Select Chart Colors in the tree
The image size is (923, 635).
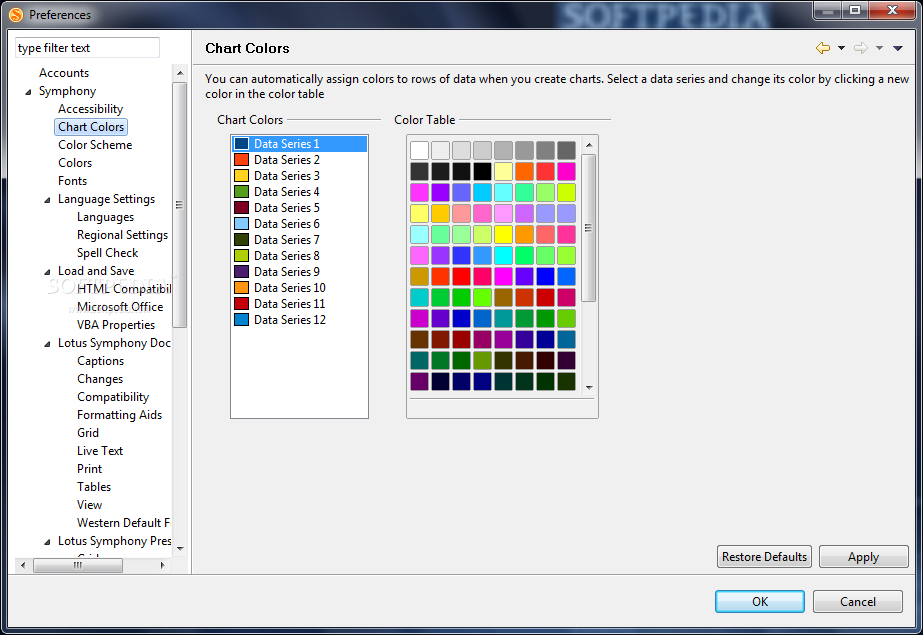91,127
